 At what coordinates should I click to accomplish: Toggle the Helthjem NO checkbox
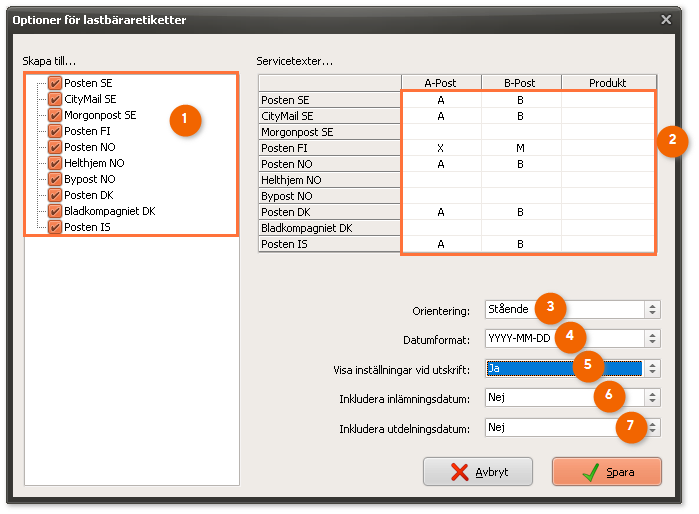[55, 163]
